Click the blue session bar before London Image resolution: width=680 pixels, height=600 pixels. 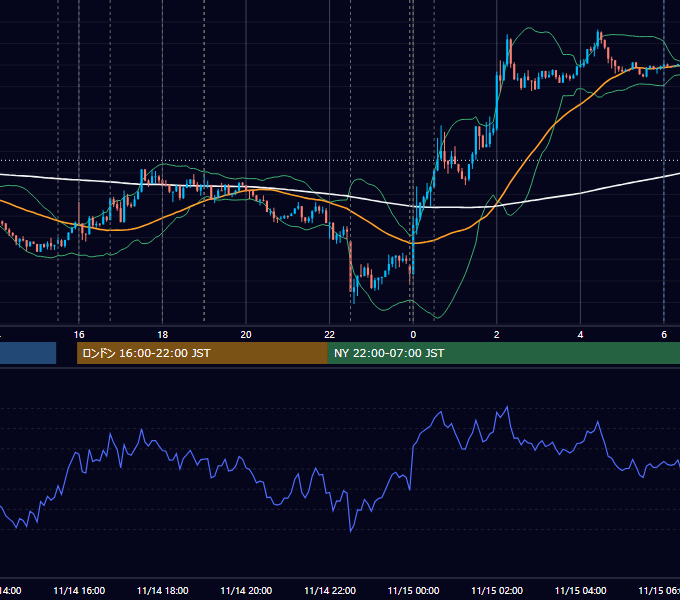coord(28,353)
